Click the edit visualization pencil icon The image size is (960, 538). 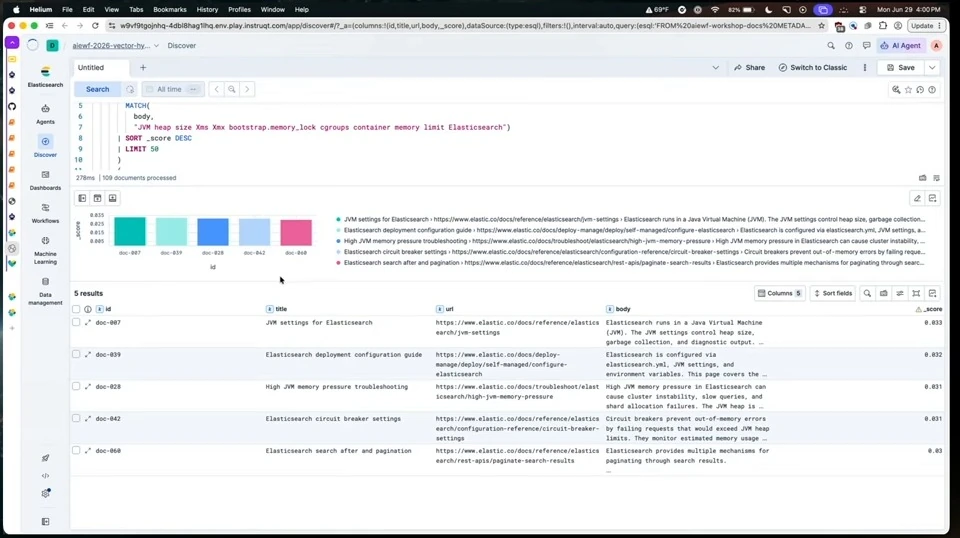(917, 198)
